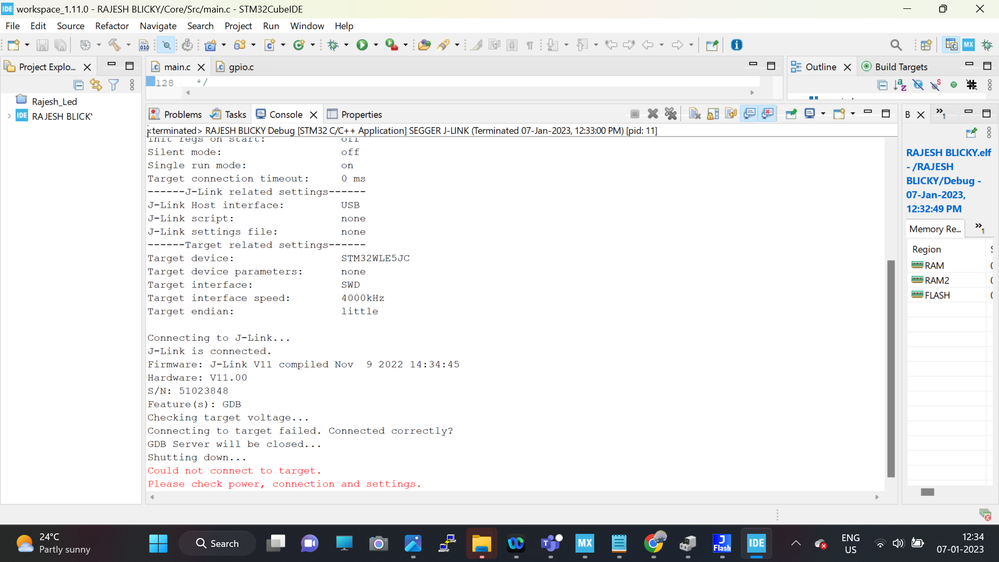Toggle Word Wrap in console toolbar
999x562 pixels.
(x=731, y=114)
